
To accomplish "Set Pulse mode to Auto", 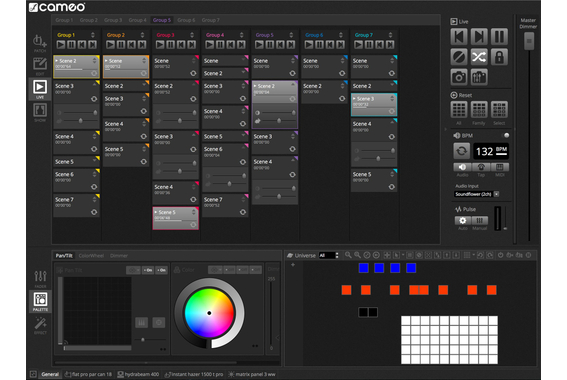I will (x=462, y=221).
